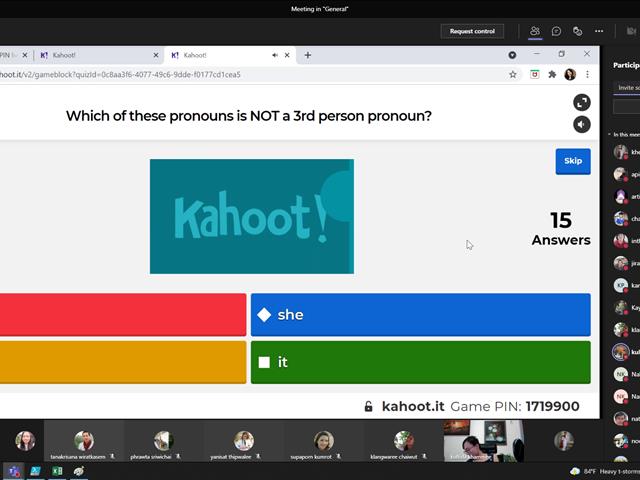
Task: Open meeting chat conversation icon
Action: pos(556,31)
